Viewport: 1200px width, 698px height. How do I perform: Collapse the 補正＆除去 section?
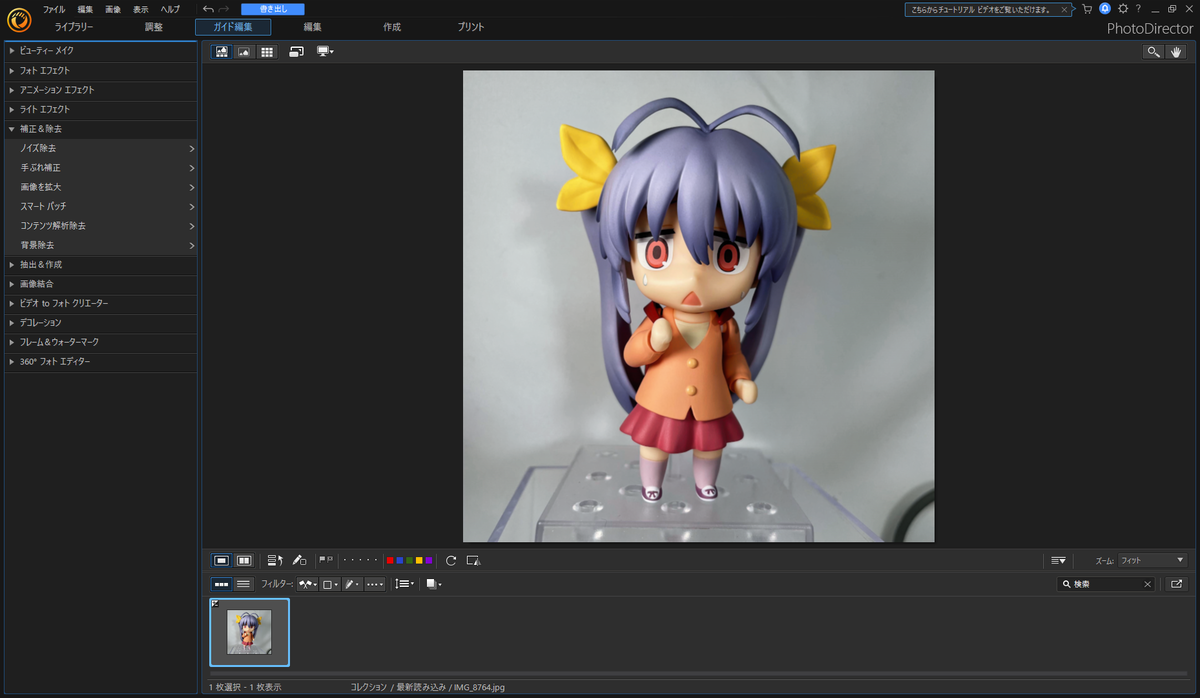(100, 129)
